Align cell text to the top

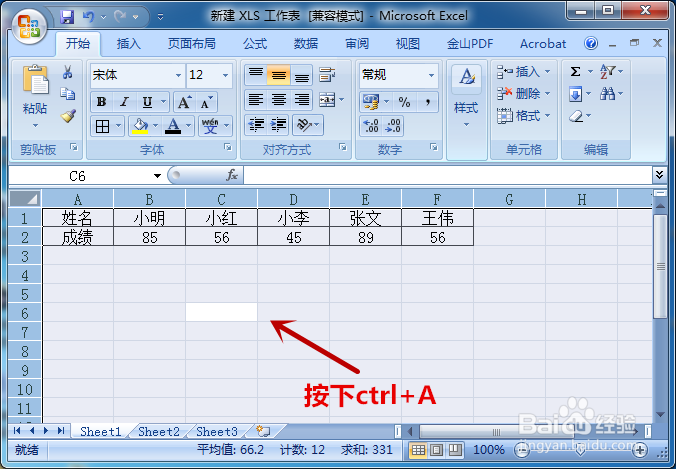[256, 75]
